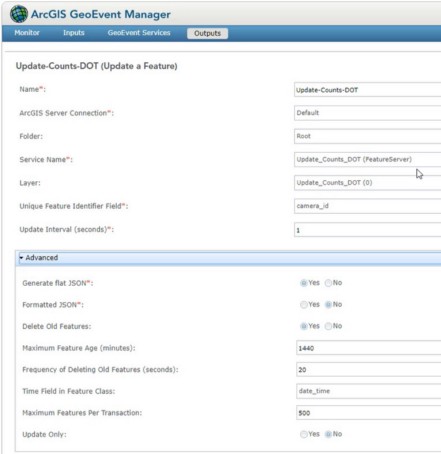Image resolution: width=441 pixels, height=454 pixels.
Task: Click the Time Field in Feature Class label
Action: click(x=69, y=391)
